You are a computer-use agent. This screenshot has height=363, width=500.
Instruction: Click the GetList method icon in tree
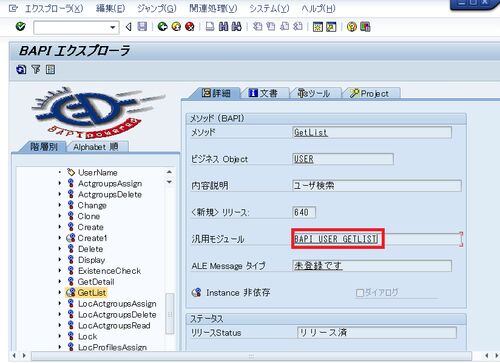click(71, 292)
